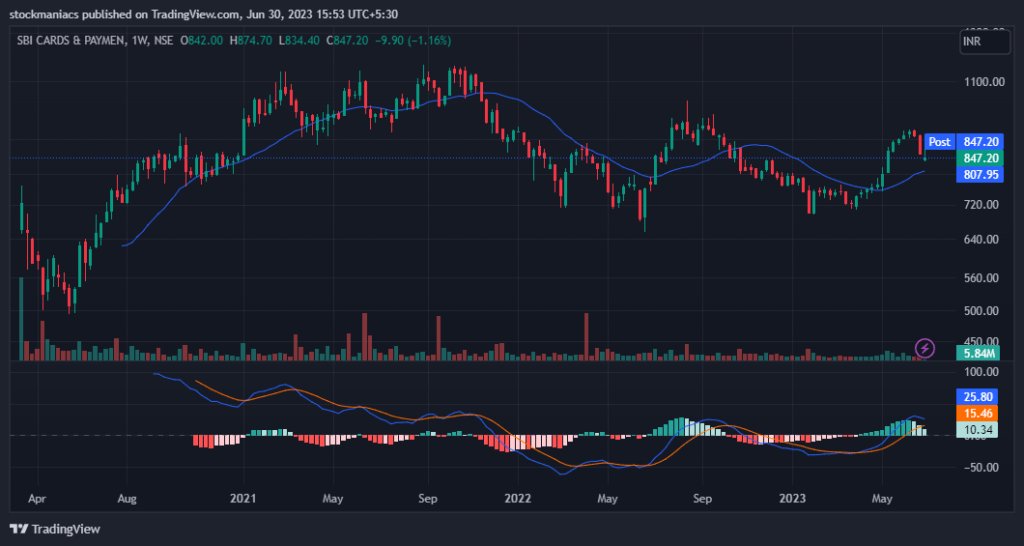Click the 500.00 price axis label
This screenshot has width=1024, height=546.
(x=984, y=311)
